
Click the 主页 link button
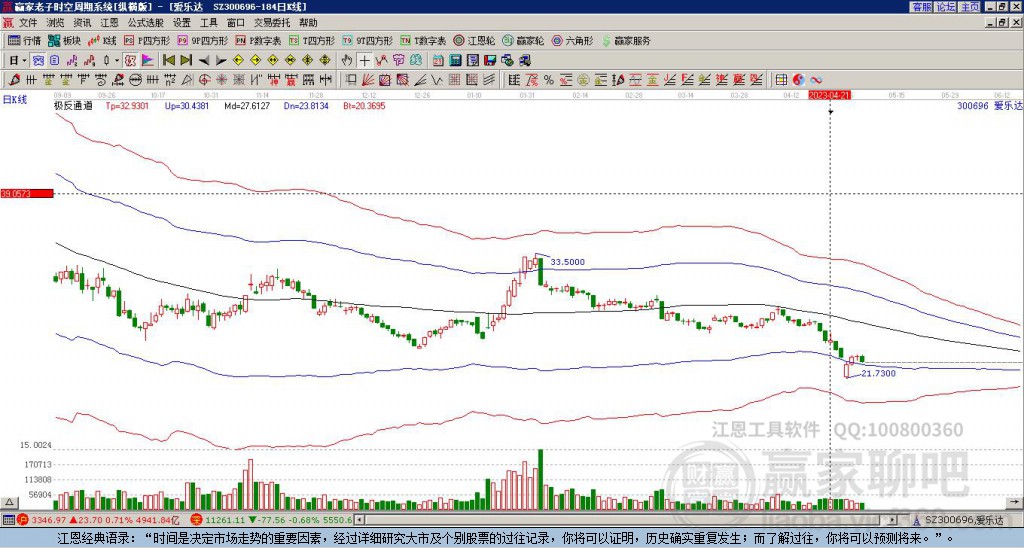point(970,7)
